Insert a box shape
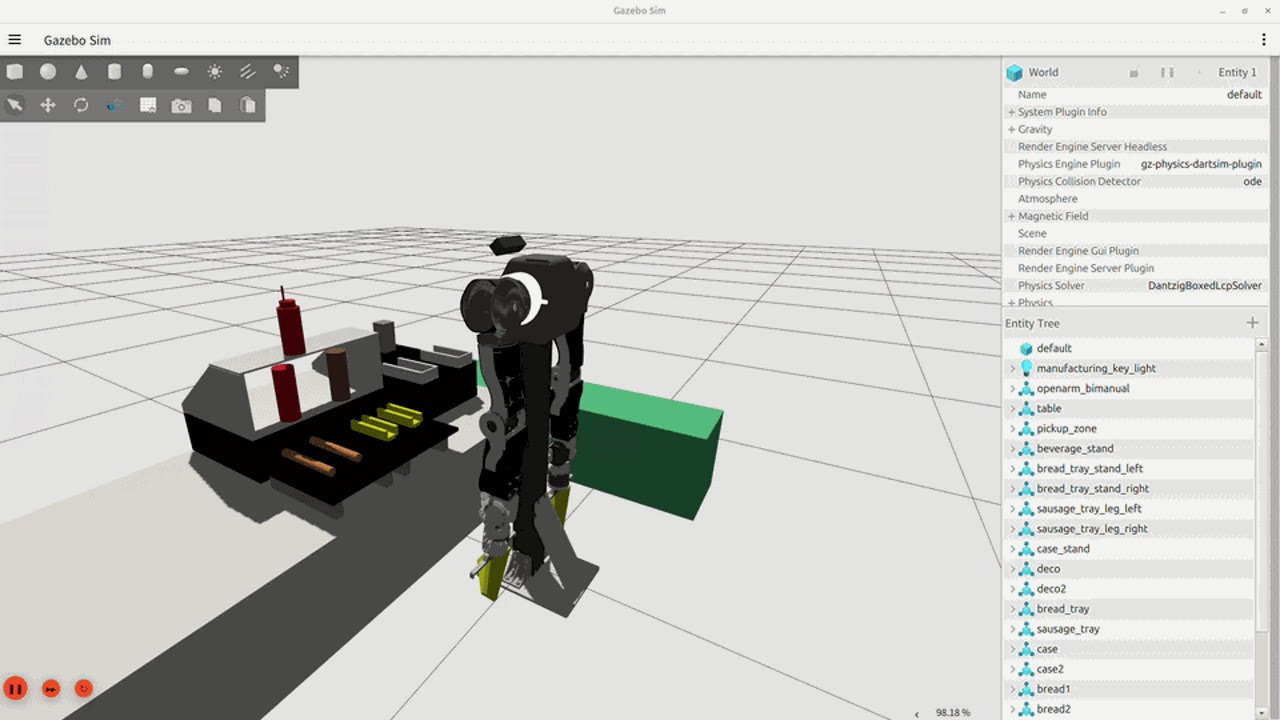The height and width of the screenshot is (720, 1280). (x=15, y=71)
